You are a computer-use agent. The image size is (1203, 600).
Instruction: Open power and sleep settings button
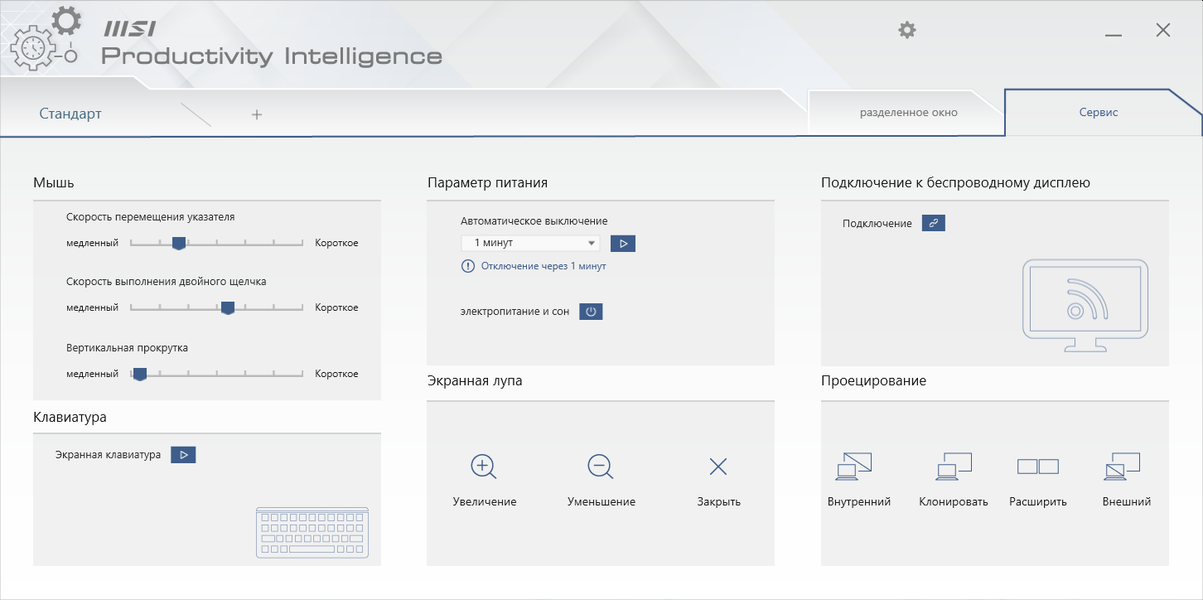pyautogui.click(x=591, y=312)
